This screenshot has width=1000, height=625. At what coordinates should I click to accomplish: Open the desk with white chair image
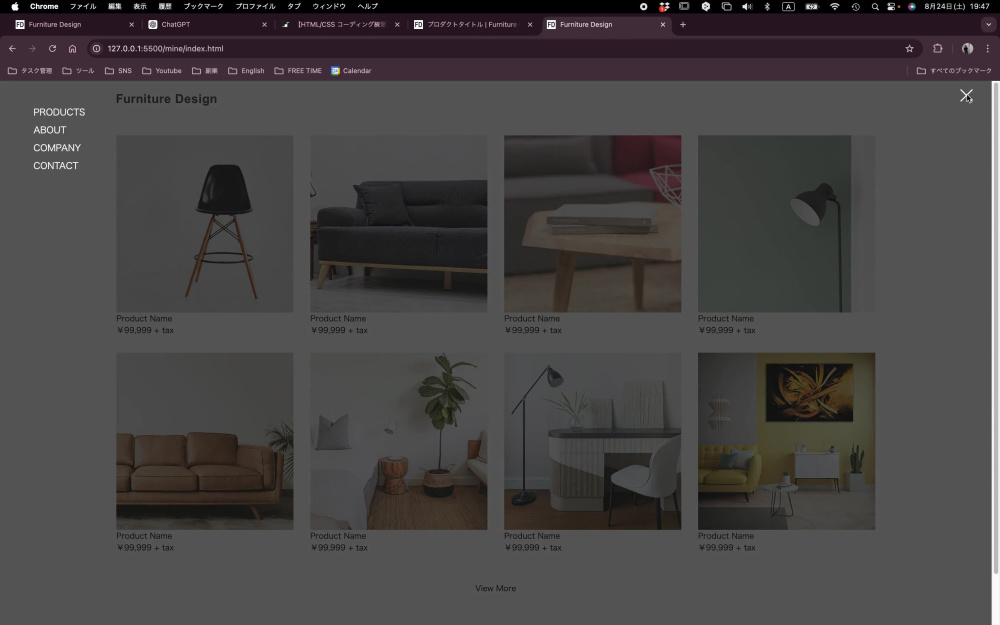coord(592,441)
